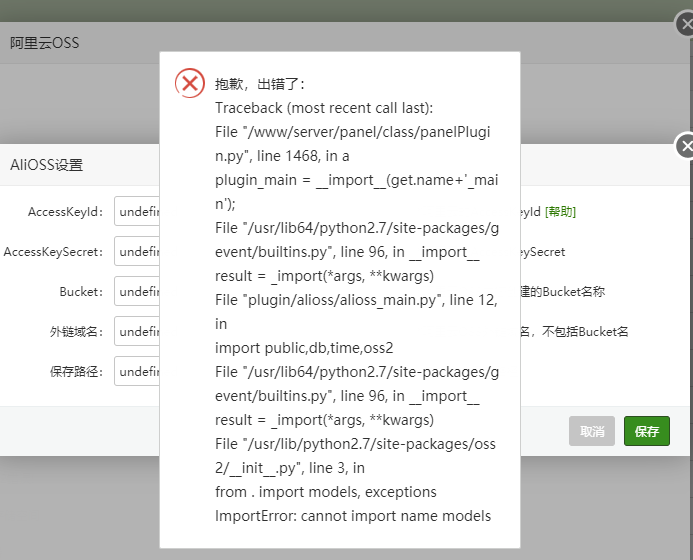Click the 抱歉，出错了 error heading
This screenshot has width=693, height=560.
point(260,84)
